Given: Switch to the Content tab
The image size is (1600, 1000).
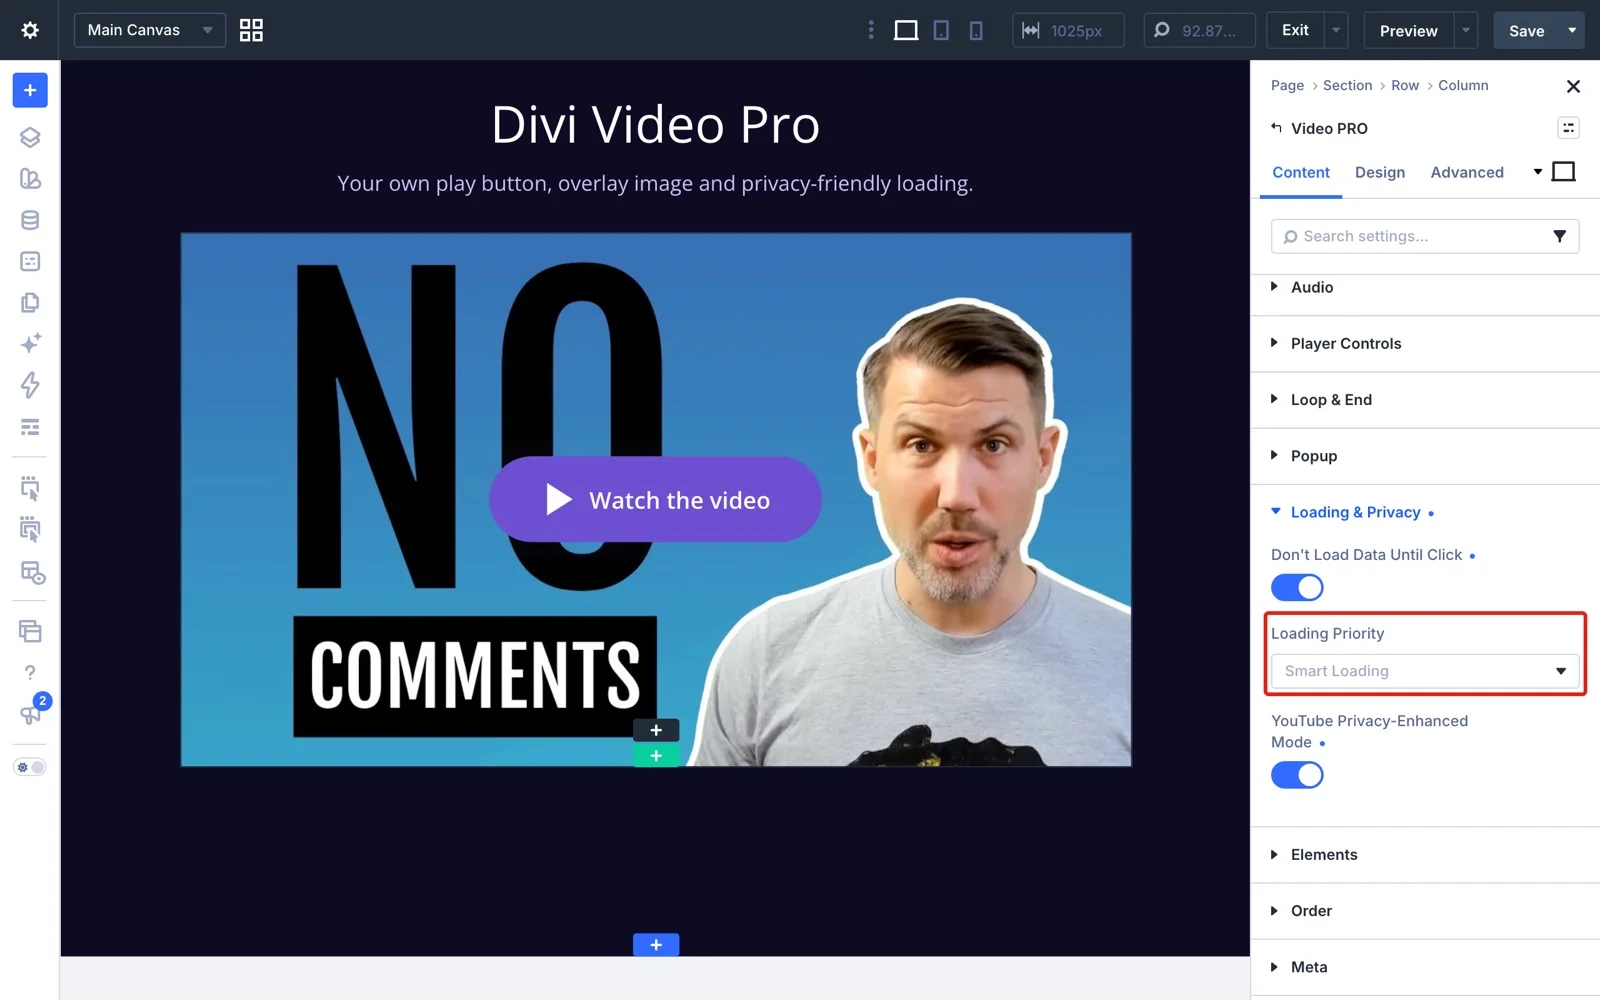Looking at the screenshot, I should (x=1300, y=172).
